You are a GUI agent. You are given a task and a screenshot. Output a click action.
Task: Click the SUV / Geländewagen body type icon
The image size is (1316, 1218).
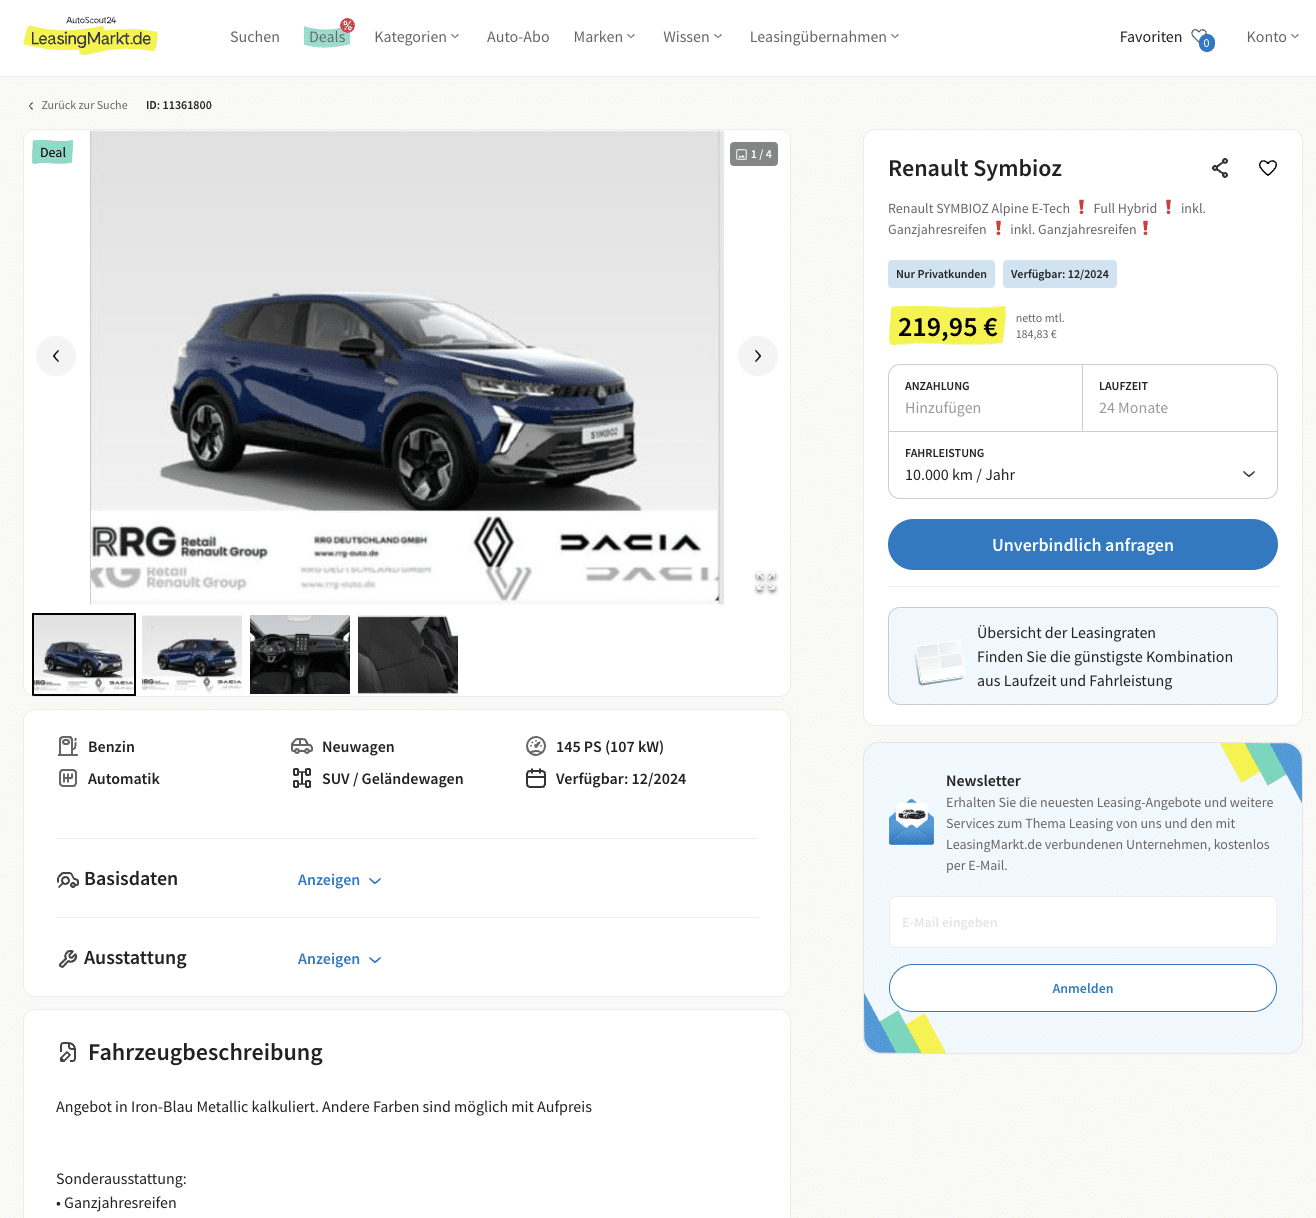[x=302, y=778]
